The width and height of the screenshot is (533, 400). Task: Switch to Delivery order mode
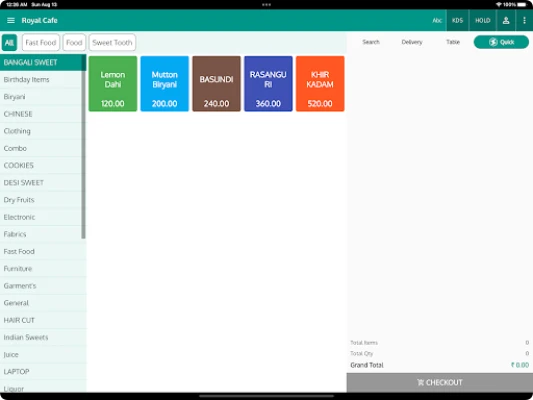click(x=412, y=42)
